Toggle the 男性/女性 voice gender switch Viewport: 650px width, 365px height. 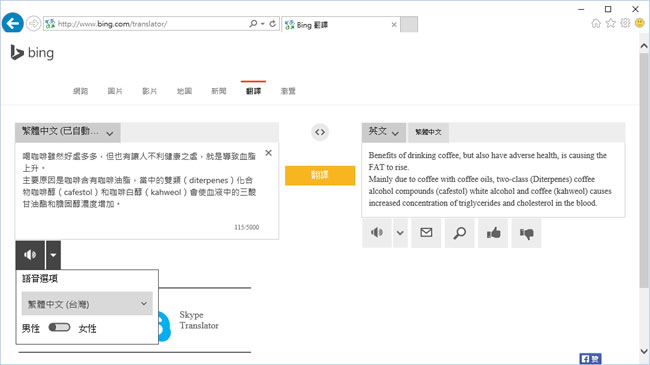59,328
